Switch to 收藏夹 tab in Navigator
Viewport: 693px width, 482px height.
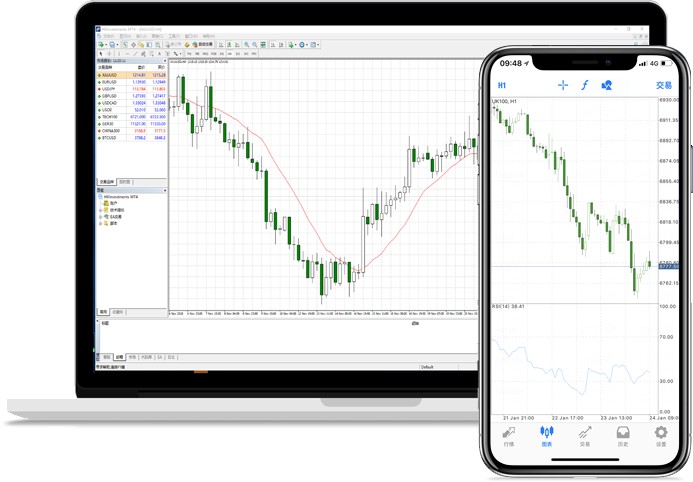tap(118, 312)
